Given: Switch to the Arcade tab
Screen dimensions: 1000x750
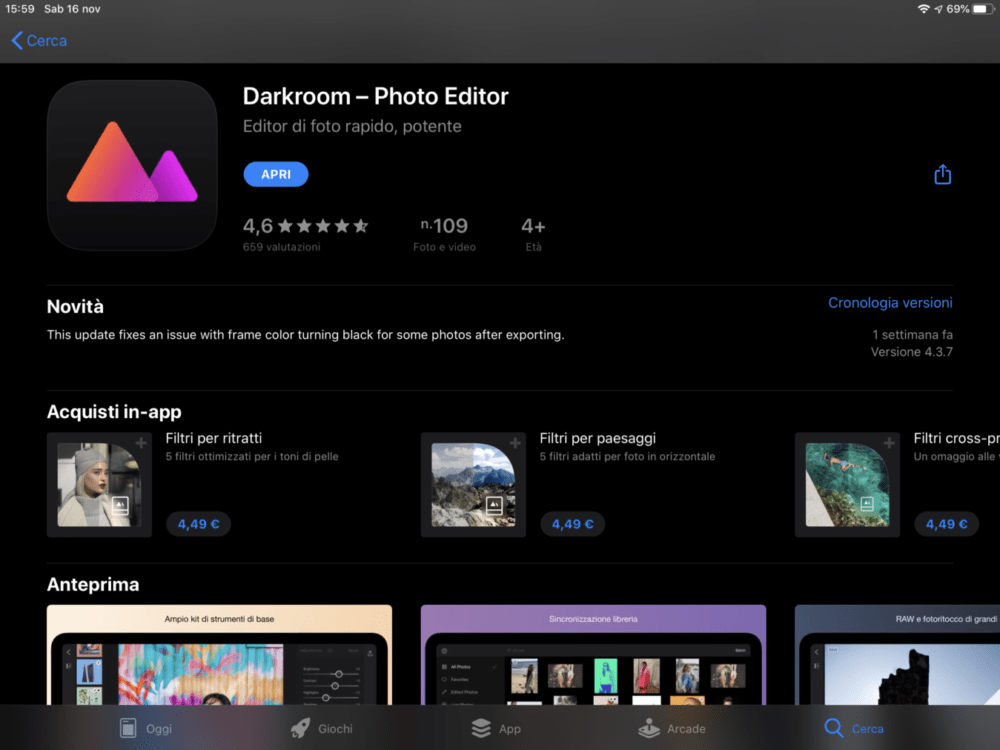Looking at the screenshot, I should click(x=672, y=728).
